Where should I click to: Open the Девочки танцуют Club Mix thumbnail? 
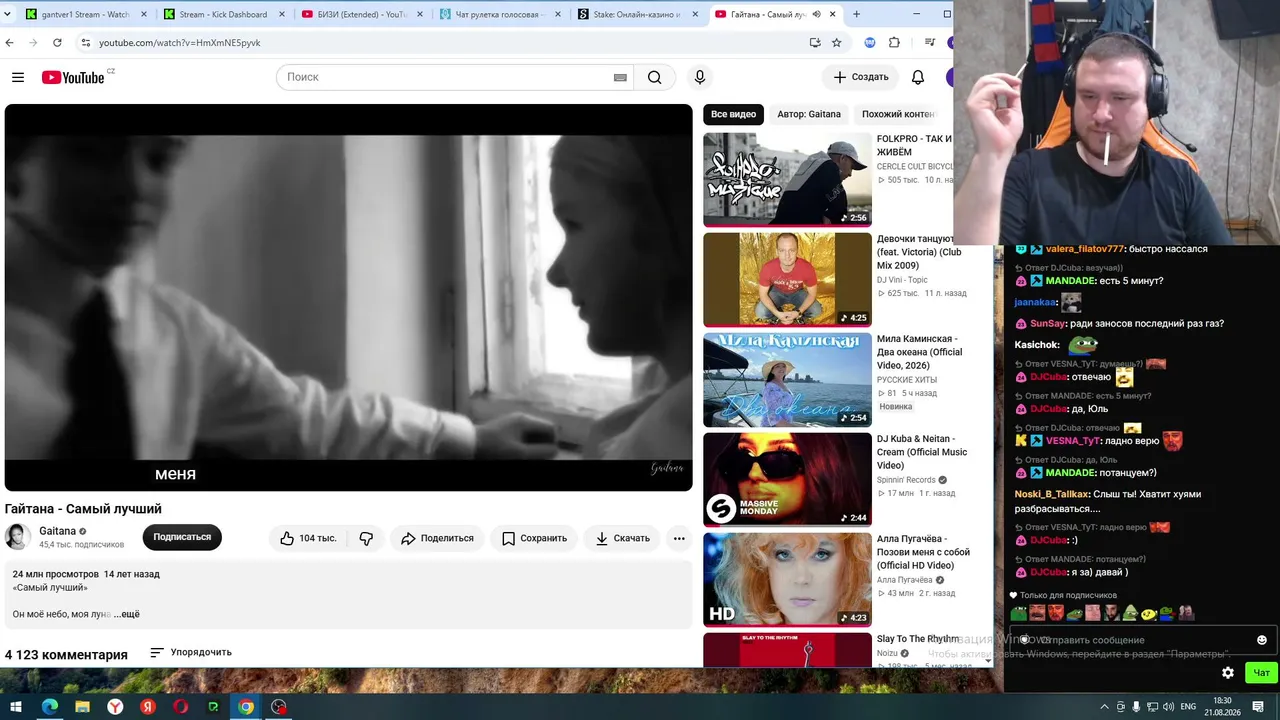[787, 280]
